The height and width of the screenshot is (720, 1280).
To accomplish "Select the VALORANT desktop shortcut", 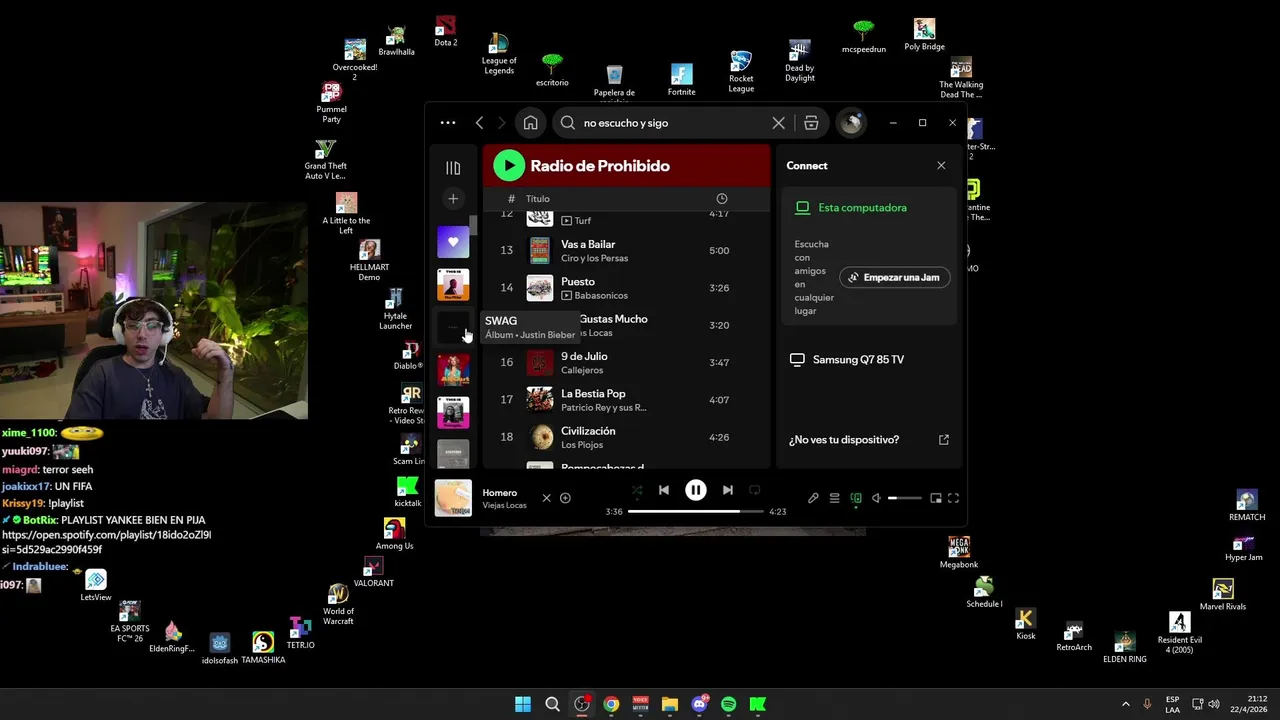I will coord(374,573).
